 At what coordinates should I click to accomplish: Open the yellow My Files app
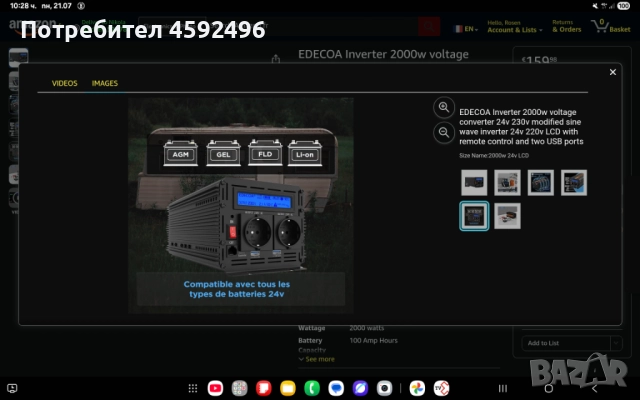pyautogui.click(x=288, y=388)
